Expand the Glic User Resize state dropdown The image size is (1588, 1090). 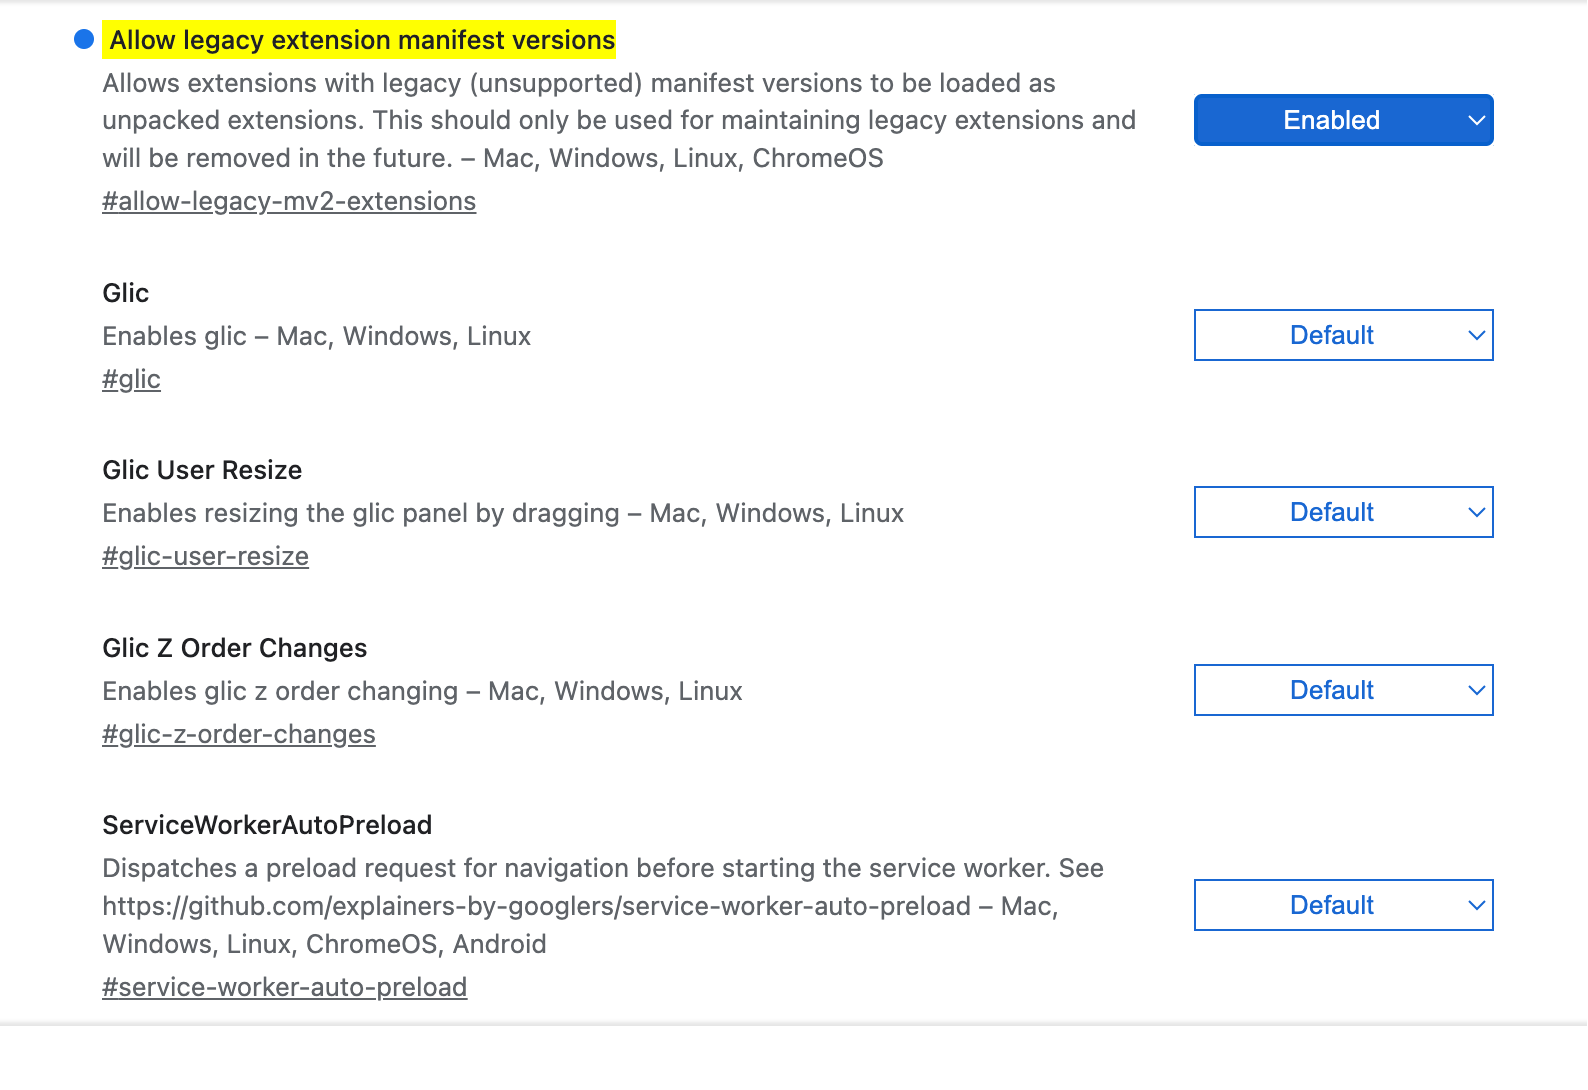[1342, 512]
